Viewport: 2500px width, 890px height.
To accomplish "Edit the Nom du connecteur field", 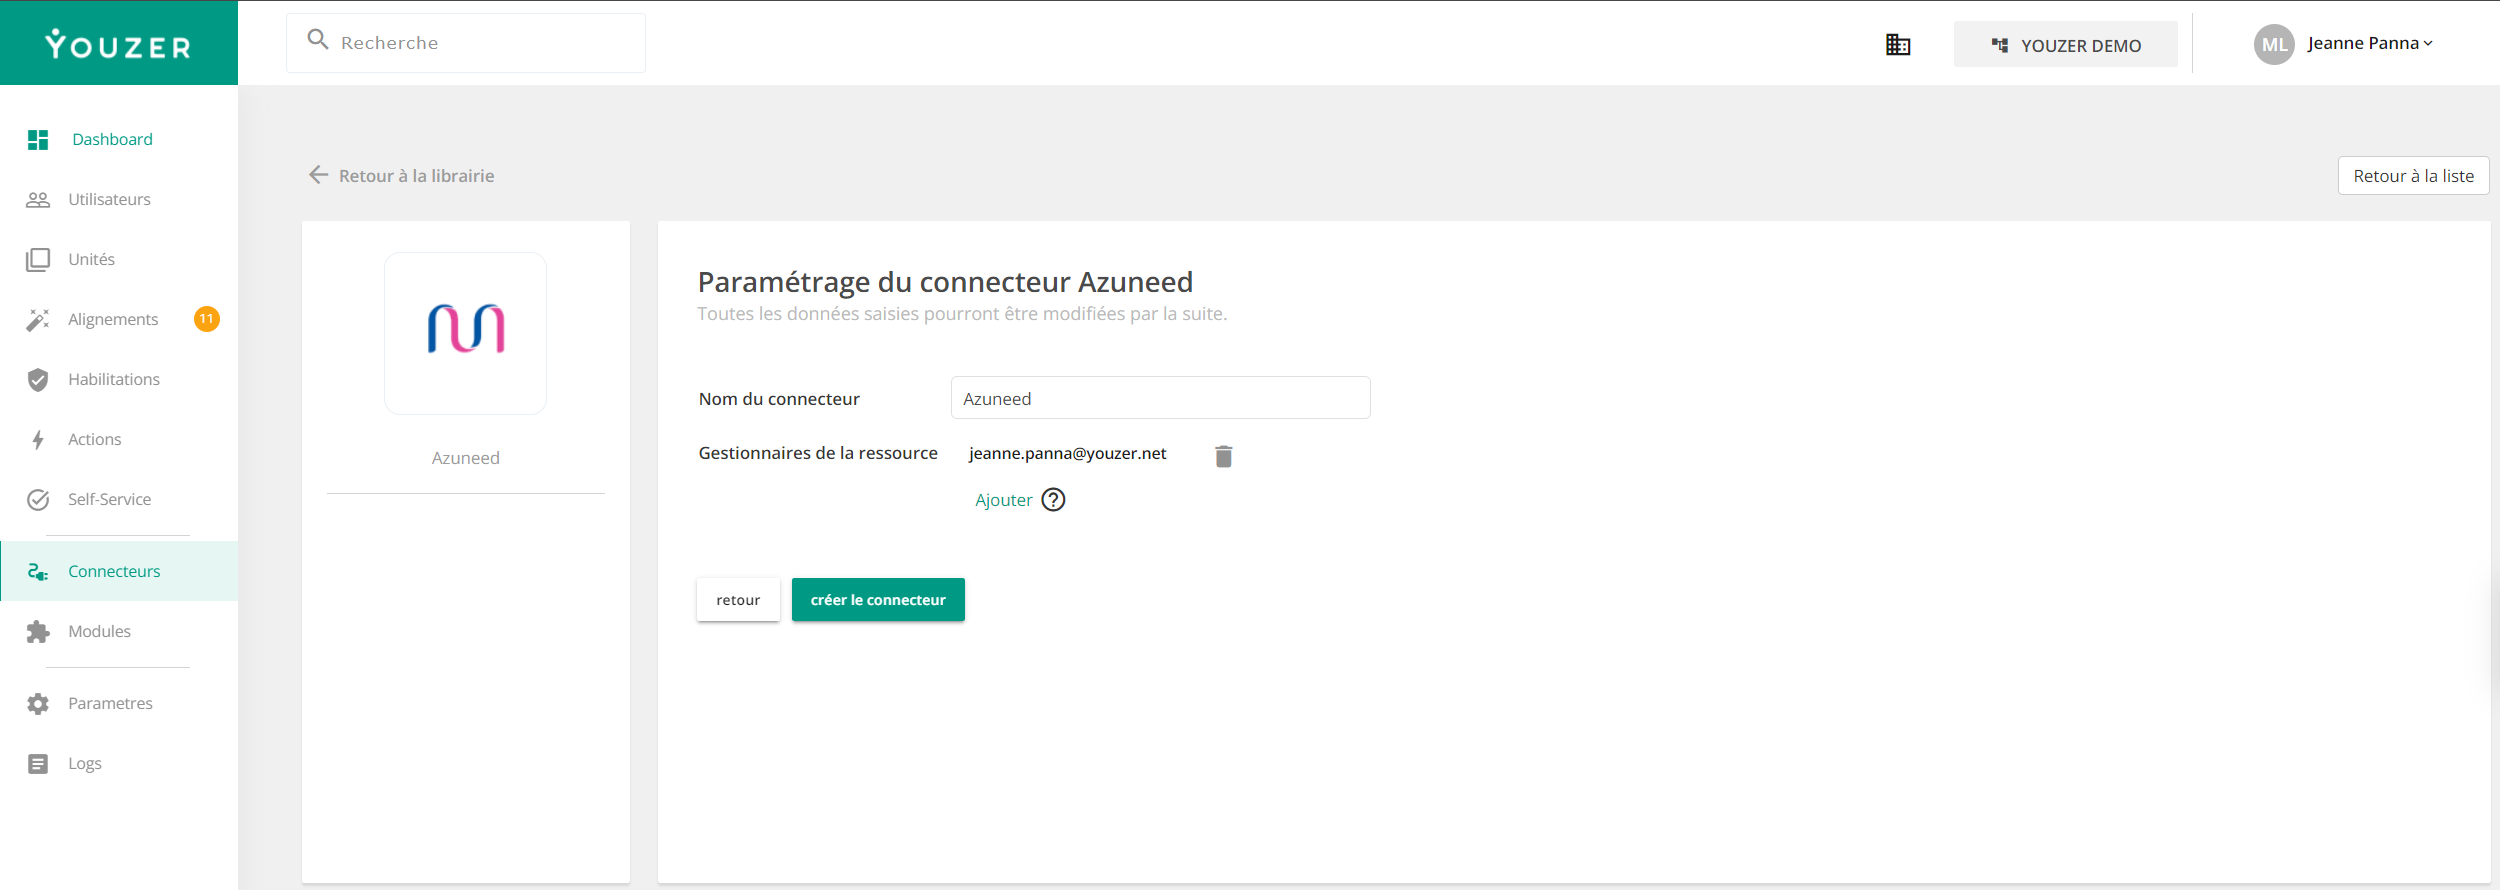I will 1160,398.
